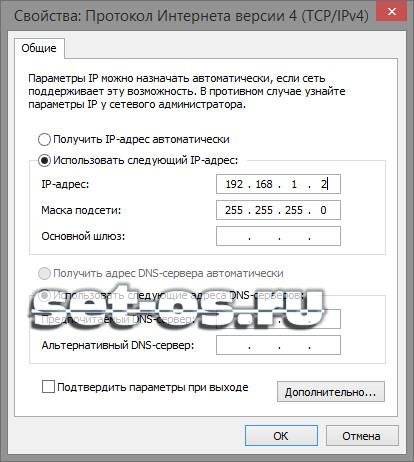The width and height of the screenshot is (414, 462).
Task: Click the dialog title bar text
Action: point(191,16)
